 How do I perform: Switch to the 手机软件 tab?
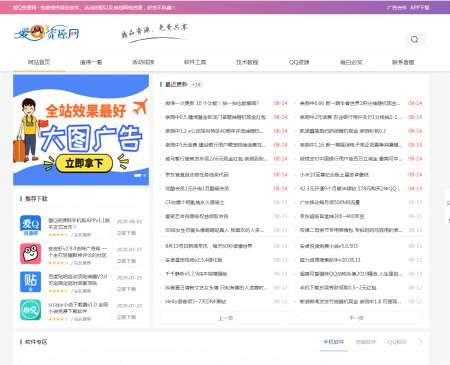[334, 342]
